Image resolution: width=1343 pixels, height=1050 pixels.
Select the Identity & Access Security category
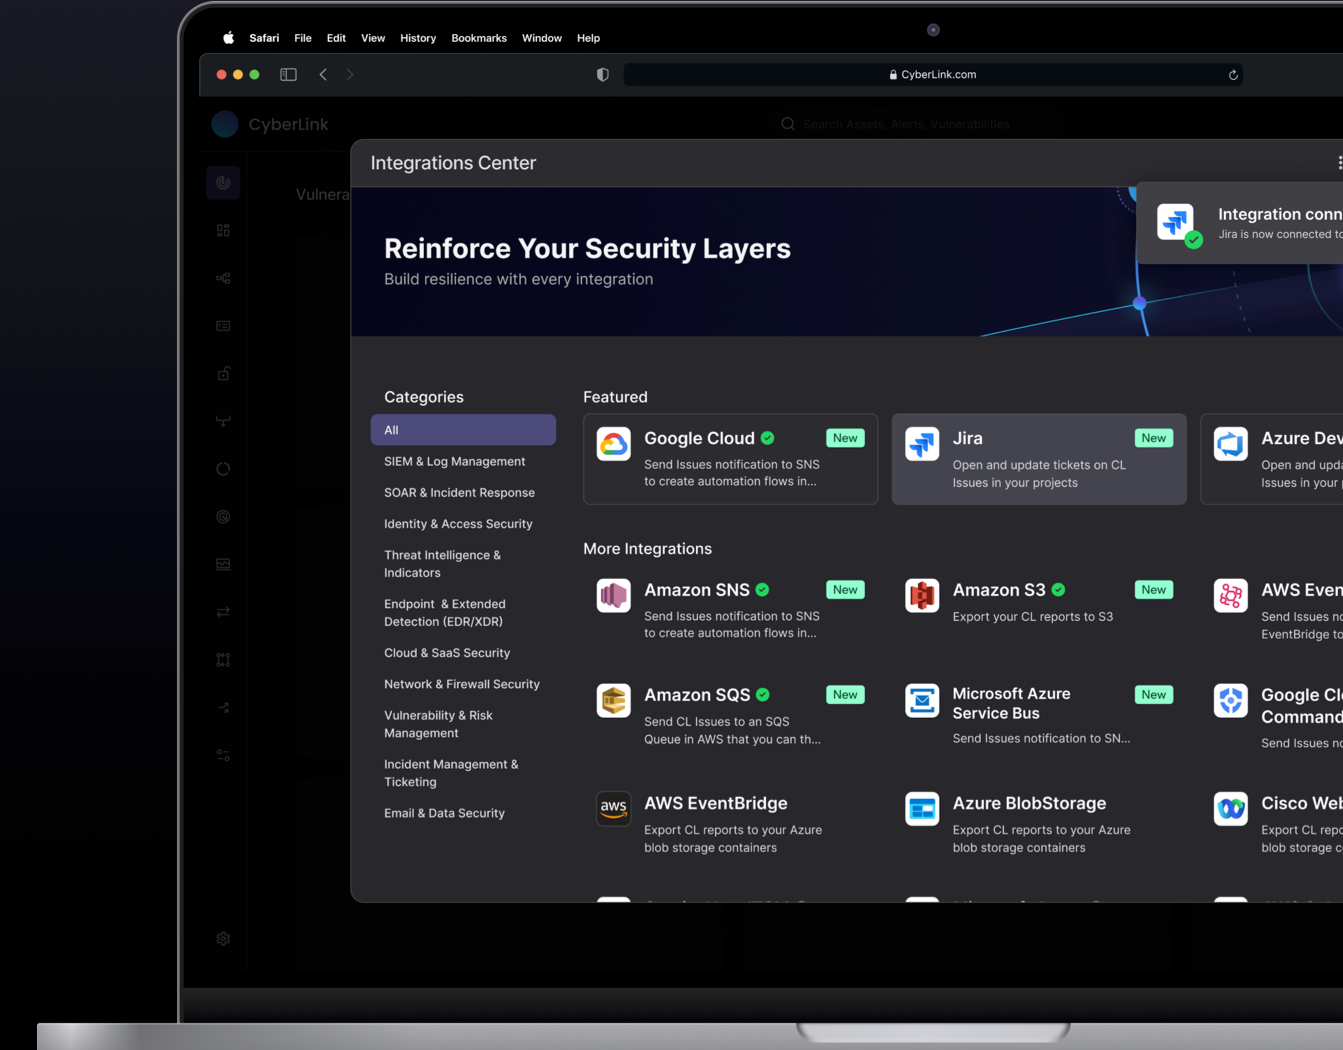(x=458, y=523)
